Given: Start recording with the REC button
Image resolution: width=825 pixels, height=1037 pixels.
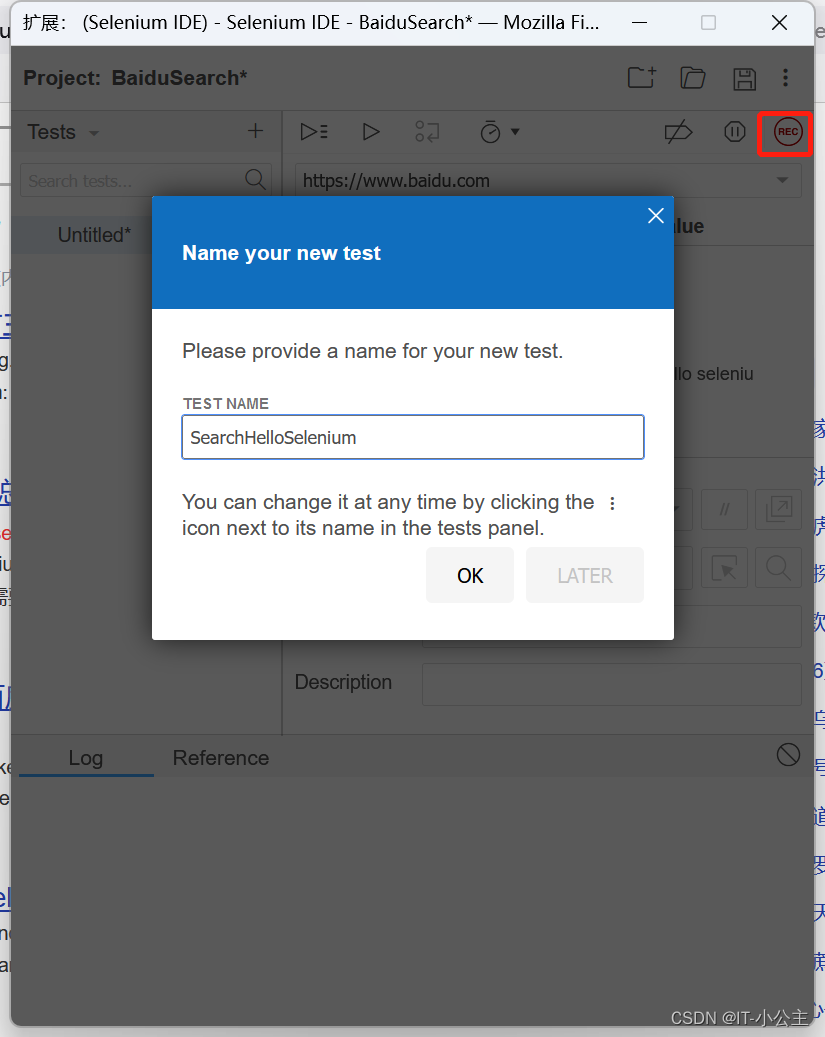Looking at the screenshot, I should click(x=788, y=132).
